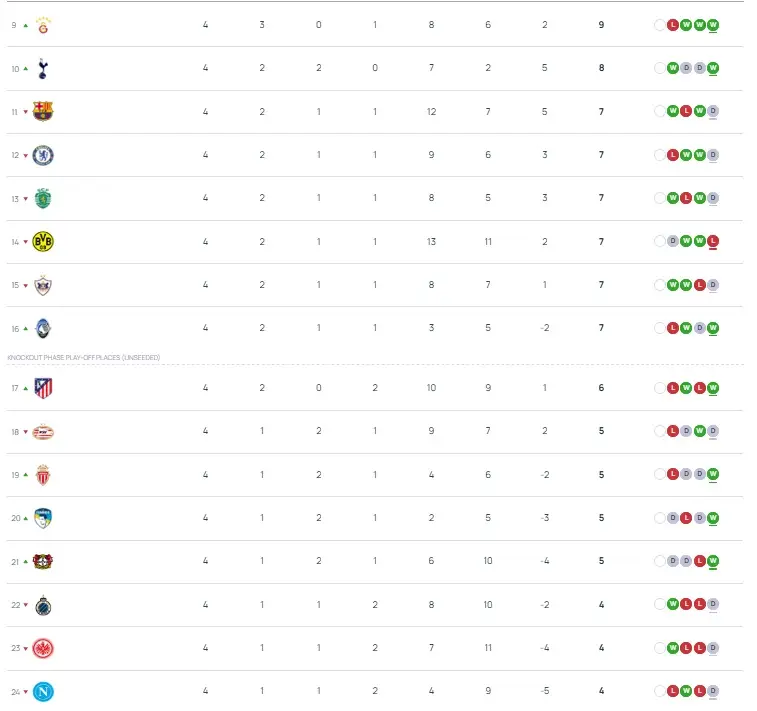Select the Bayer Leverkusen crest
This screenshot has width=757, height=711.
(43, 561)
